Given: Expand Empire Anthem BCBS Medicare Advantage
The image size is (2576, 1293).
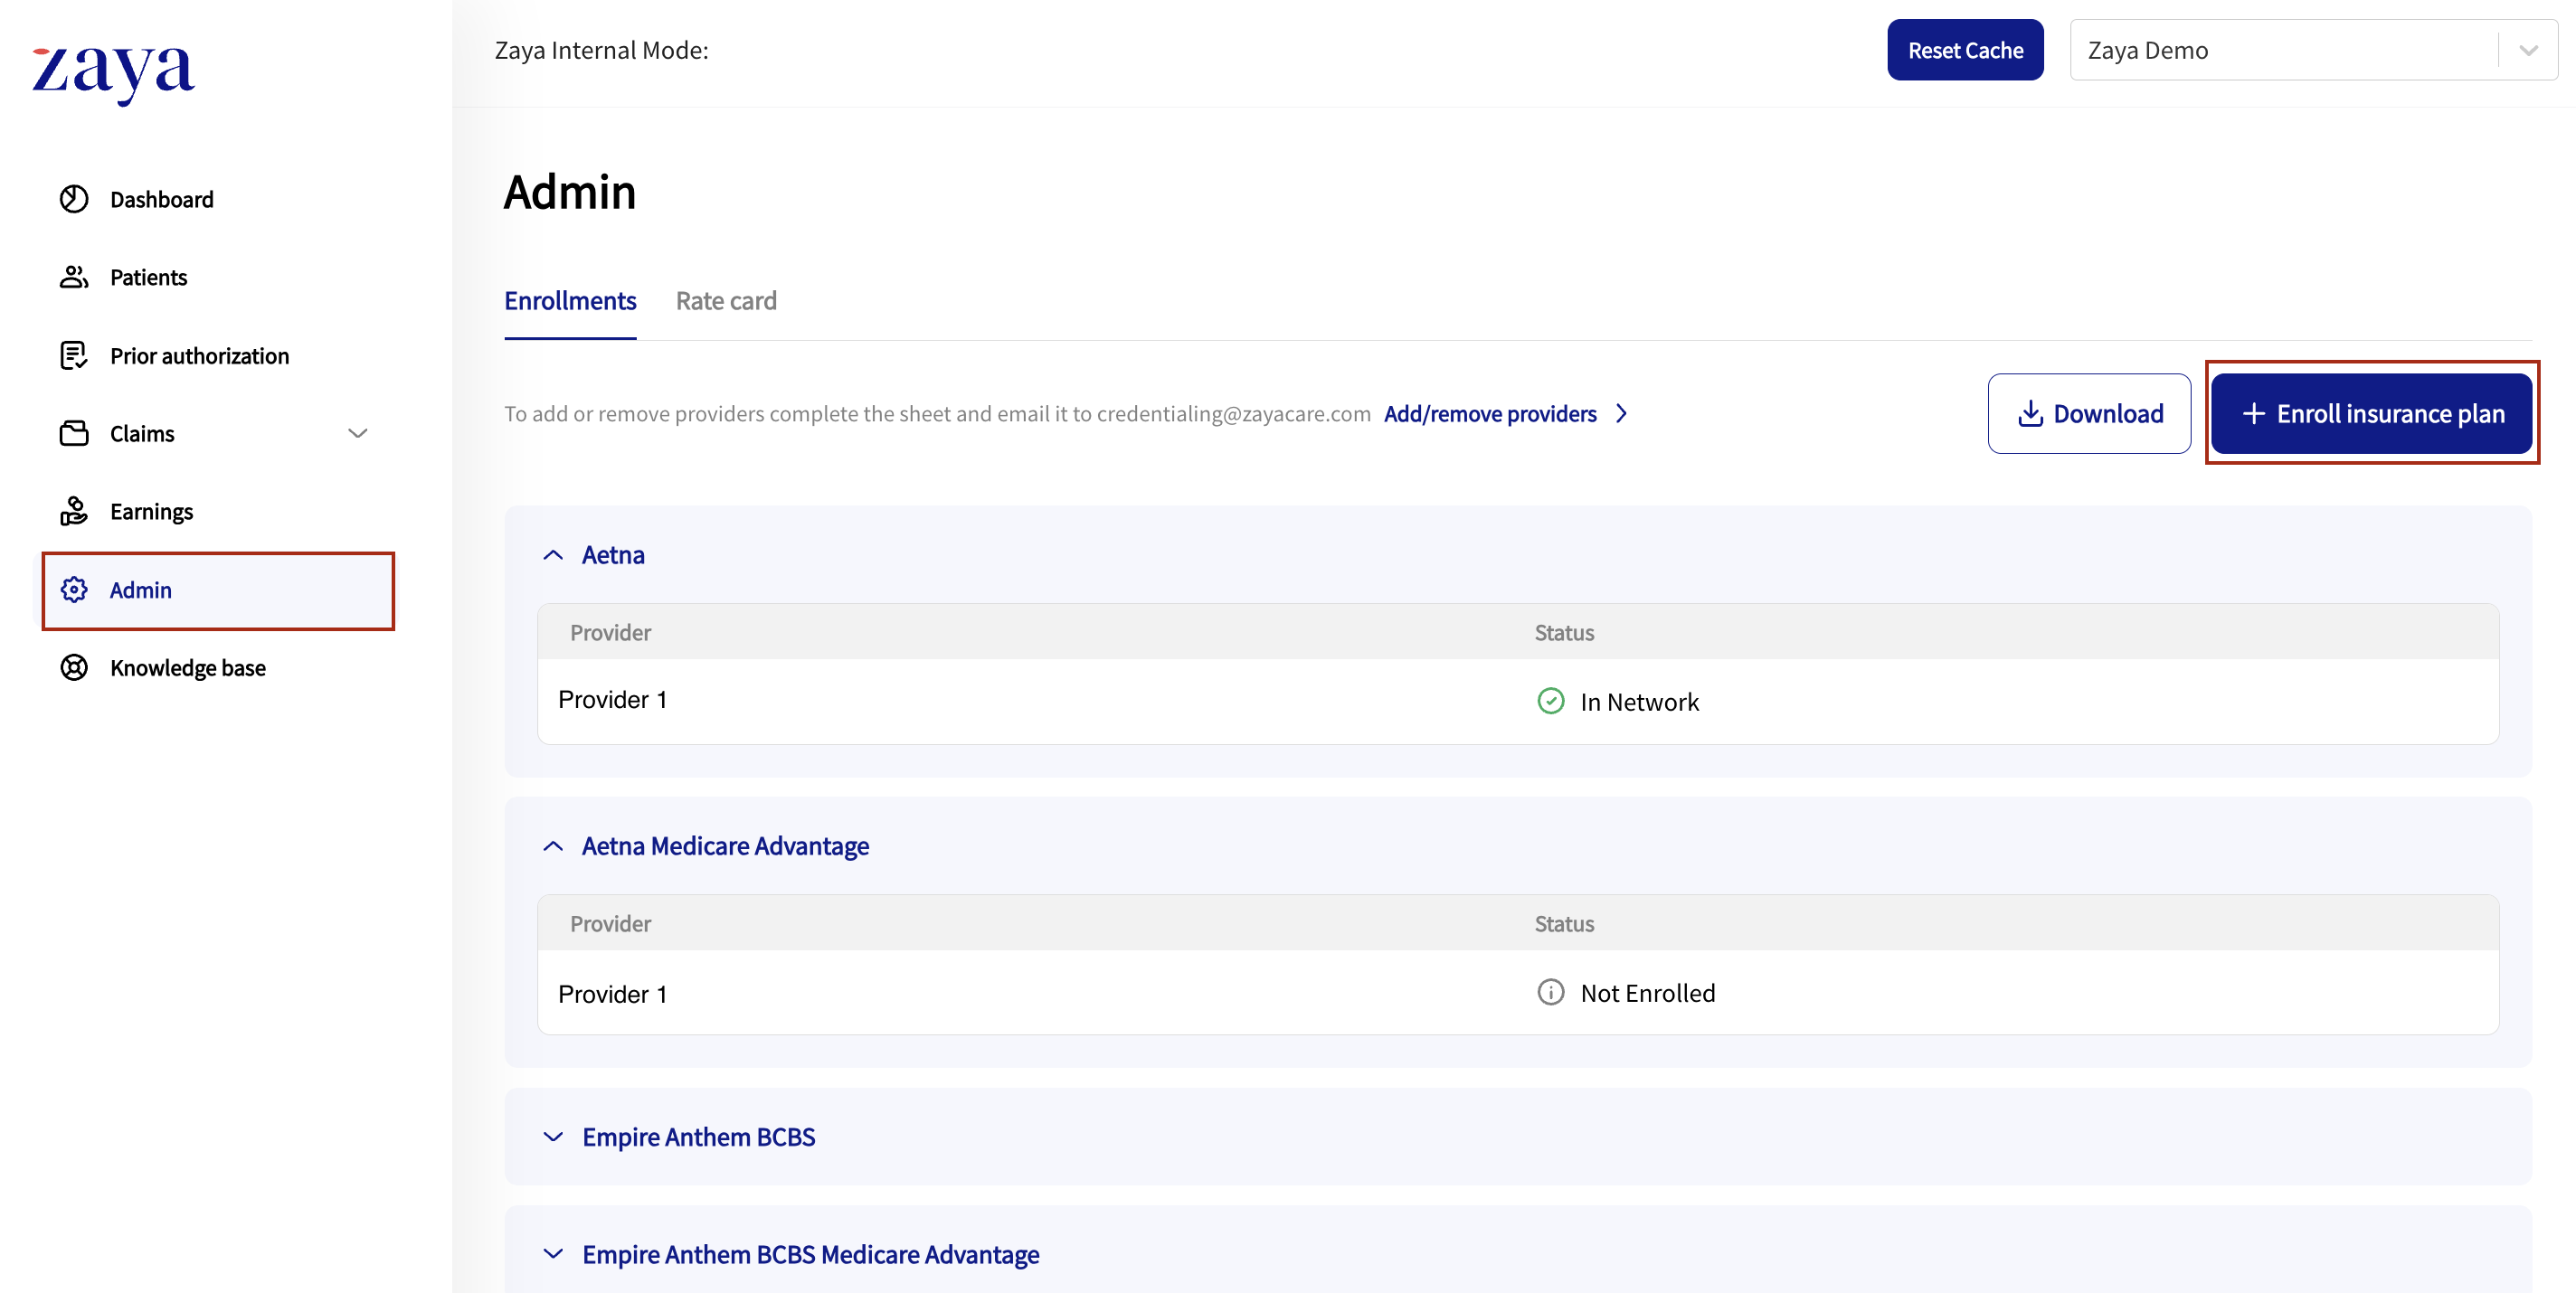Looking at the screenshot, I should pos(553,1254).
